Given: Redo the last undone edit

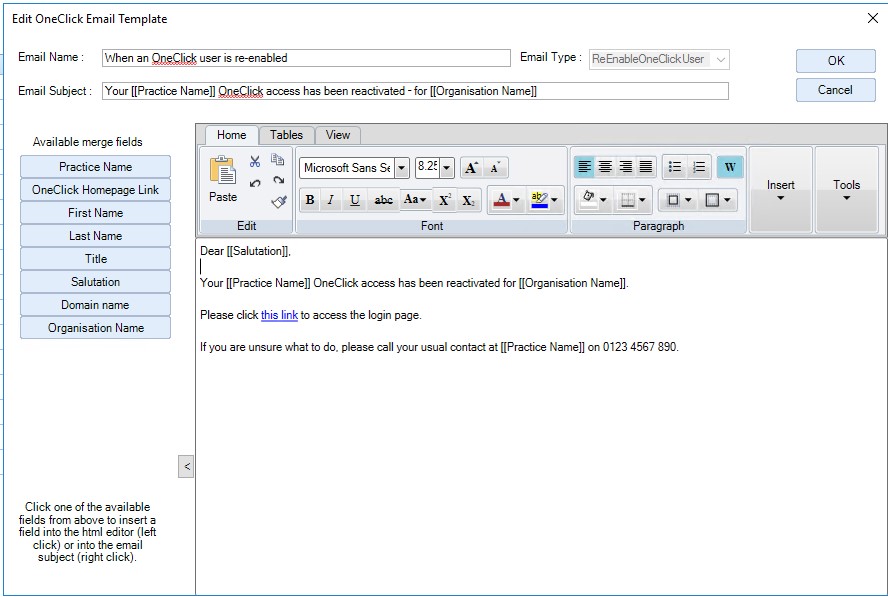Looking at the screenshot, I should pos(278,181).
